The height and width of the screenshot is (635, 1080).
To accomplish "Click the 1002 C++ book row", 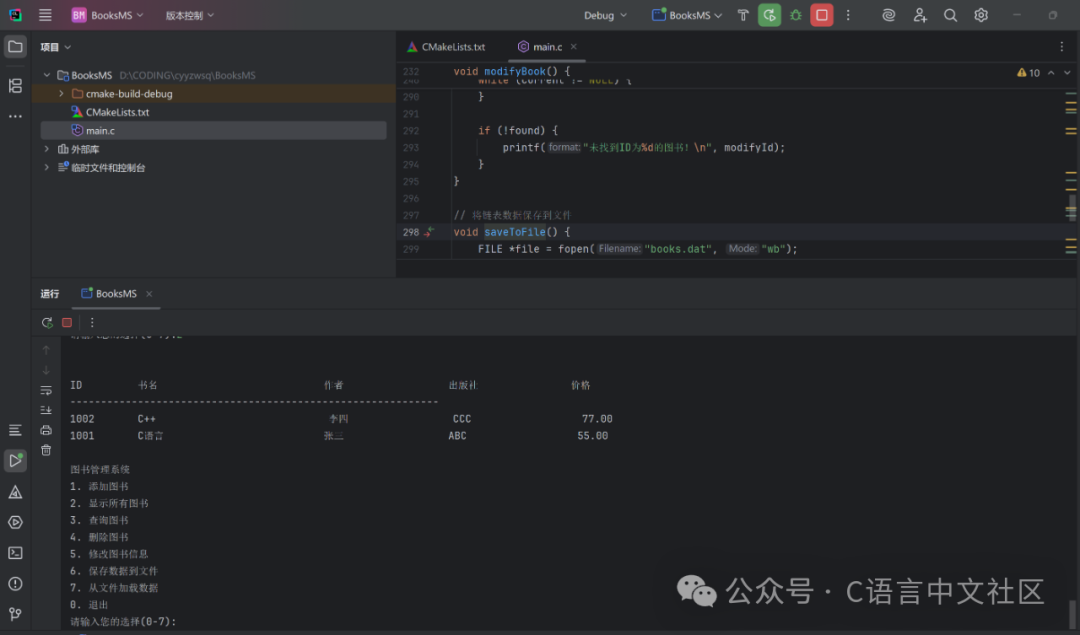I will point(341,419).
